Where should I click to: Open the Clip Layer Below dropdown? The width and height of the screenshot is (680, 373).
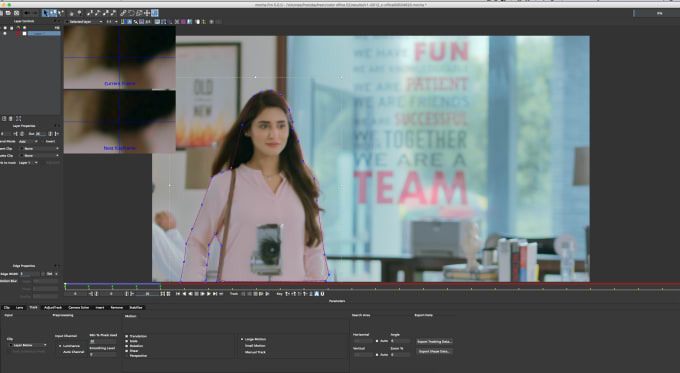(28, 345)
